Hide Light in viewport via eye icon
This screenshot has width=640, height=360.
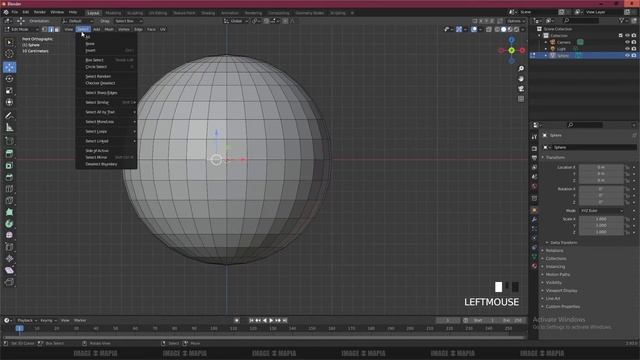tap(627, 49)
